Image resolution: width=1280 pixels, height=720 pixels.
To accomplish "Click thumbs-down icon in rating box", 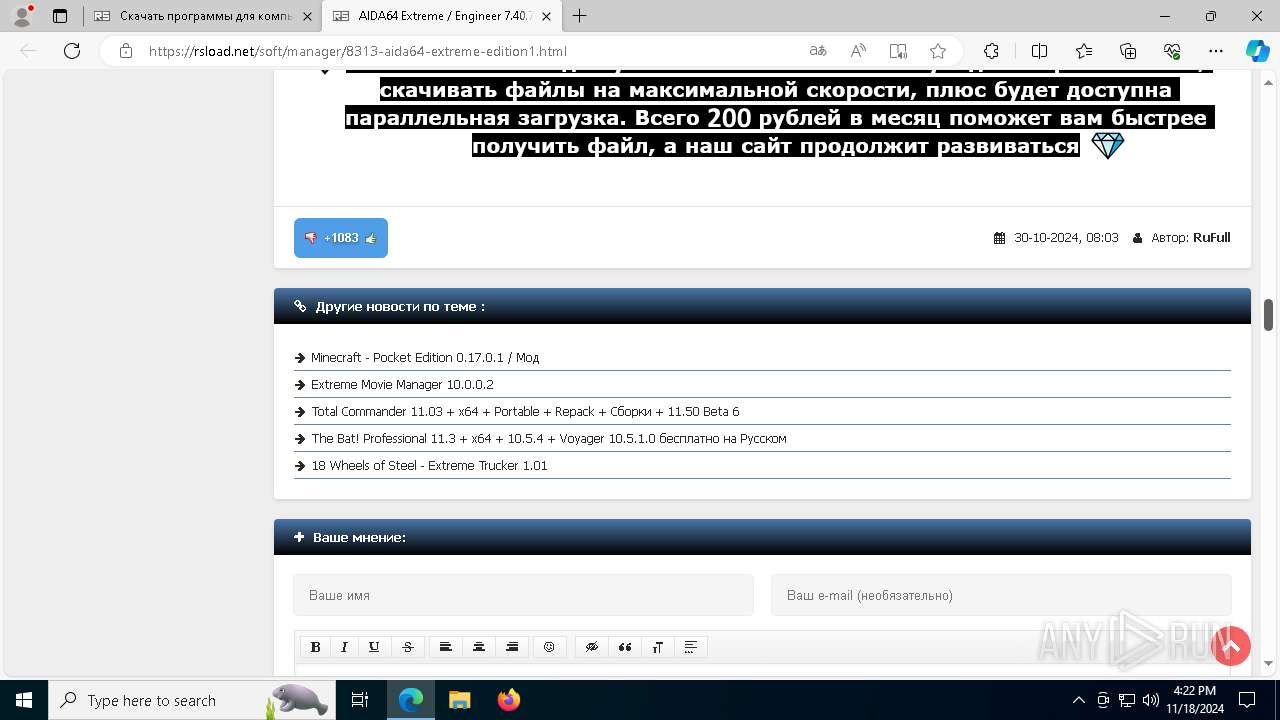I will pyautogui.click(x=310, y=238).
